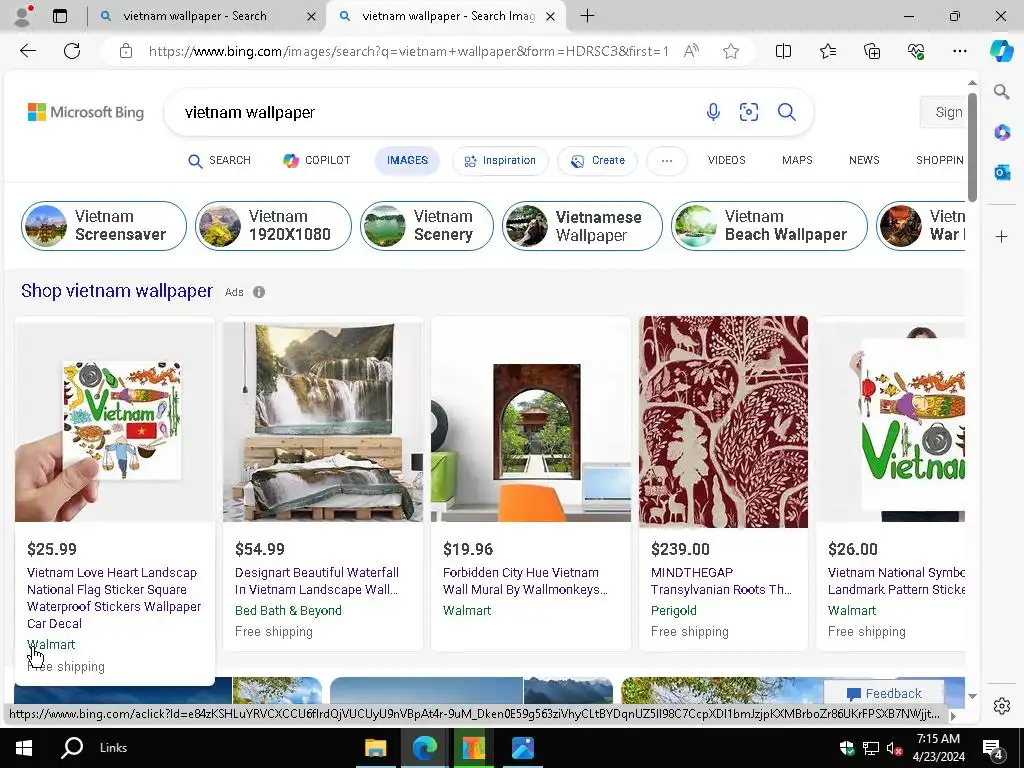This screenshot has height=768, width=1024.
Task: Click the Create button
Action: (598, 161)
